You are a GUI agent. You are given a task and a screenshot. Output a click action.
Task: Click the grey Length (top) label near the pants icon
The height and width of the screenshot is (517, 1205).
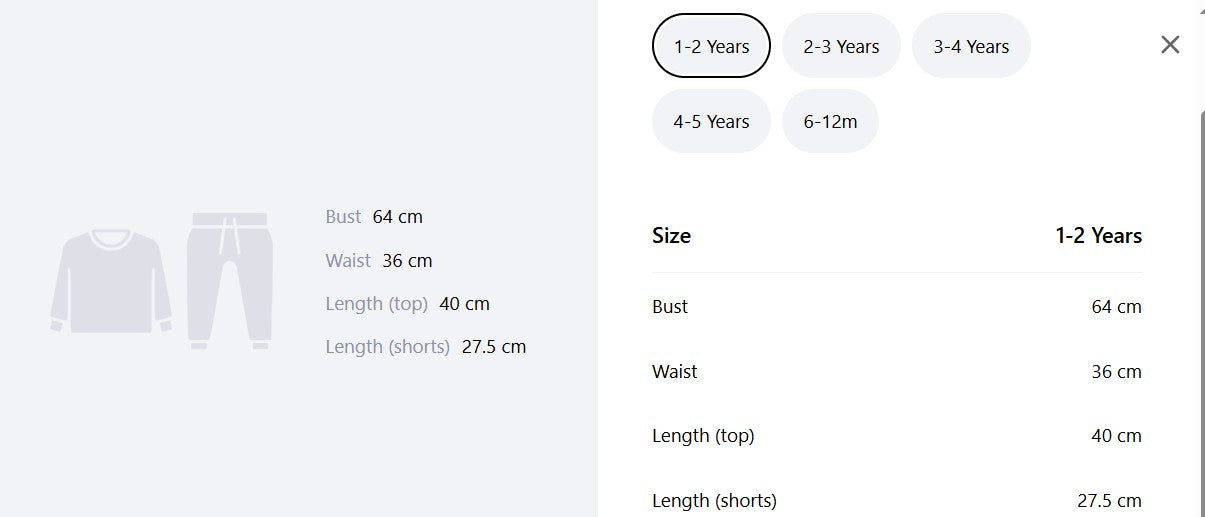pyautogui.click(x=376, y=304)
